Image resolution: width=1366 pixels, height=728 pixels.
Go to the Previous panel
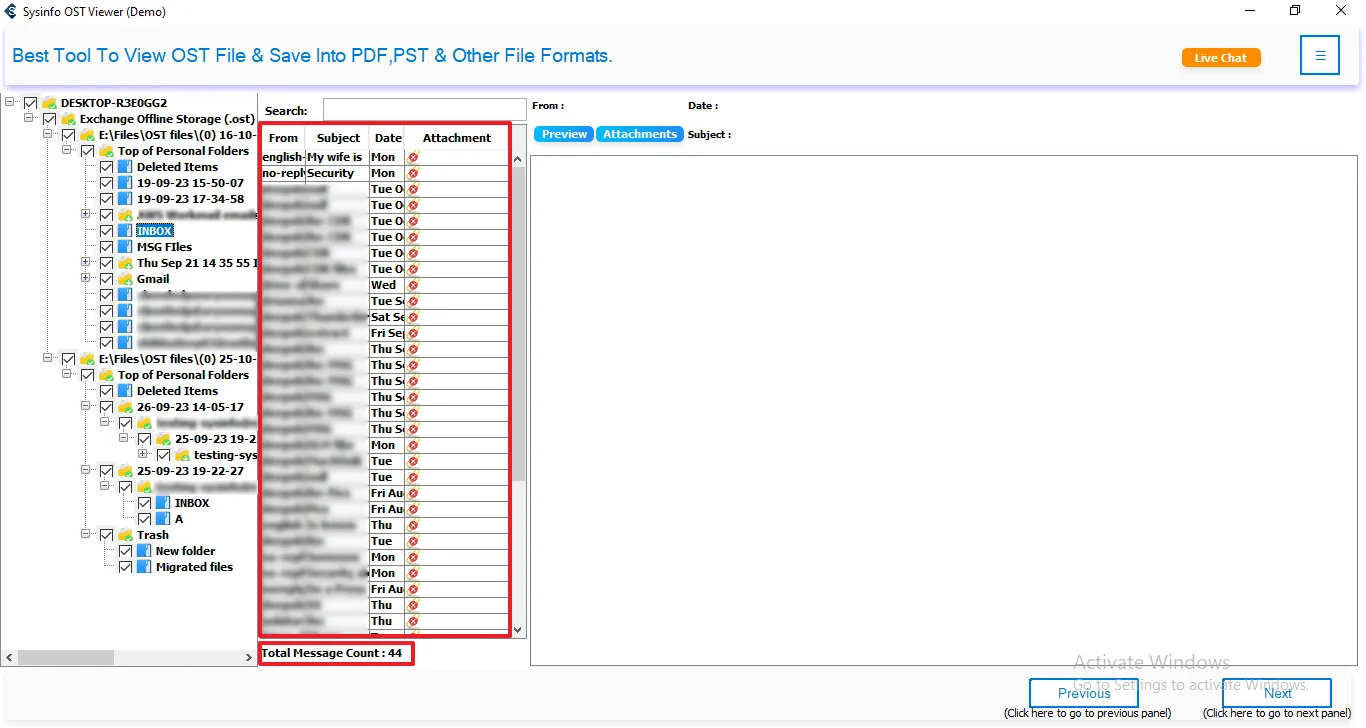click(1084, 693)
